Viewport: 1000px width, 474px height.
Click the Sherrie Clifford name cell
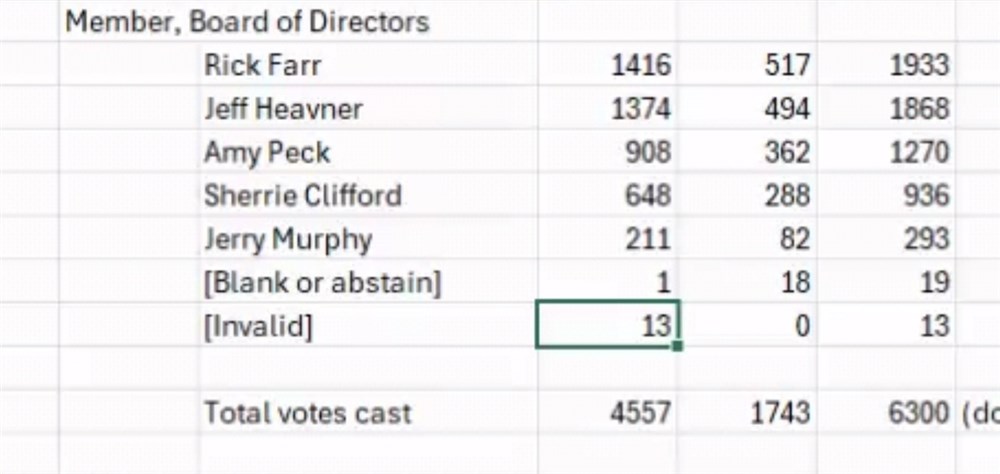click(369, 195)
